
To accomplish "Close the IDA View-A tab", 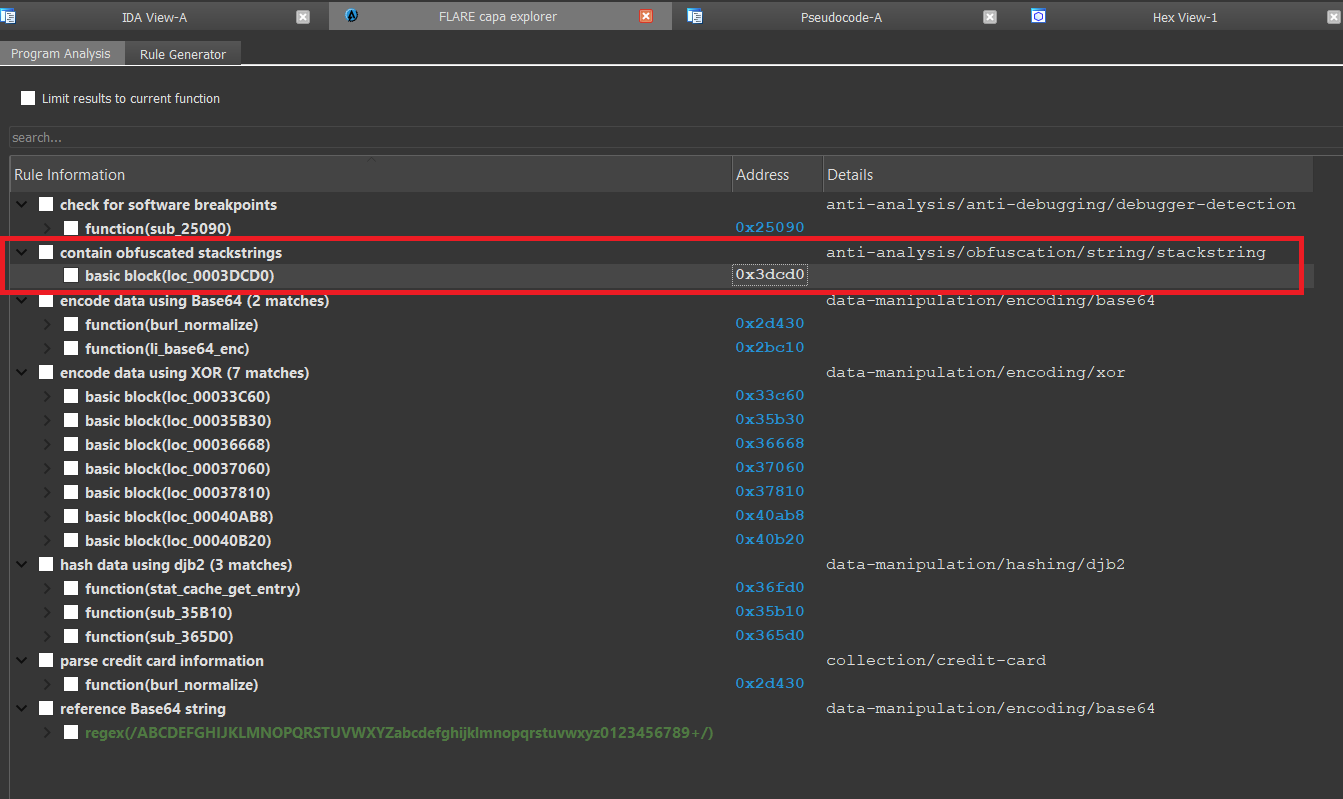I will (303, 17).
